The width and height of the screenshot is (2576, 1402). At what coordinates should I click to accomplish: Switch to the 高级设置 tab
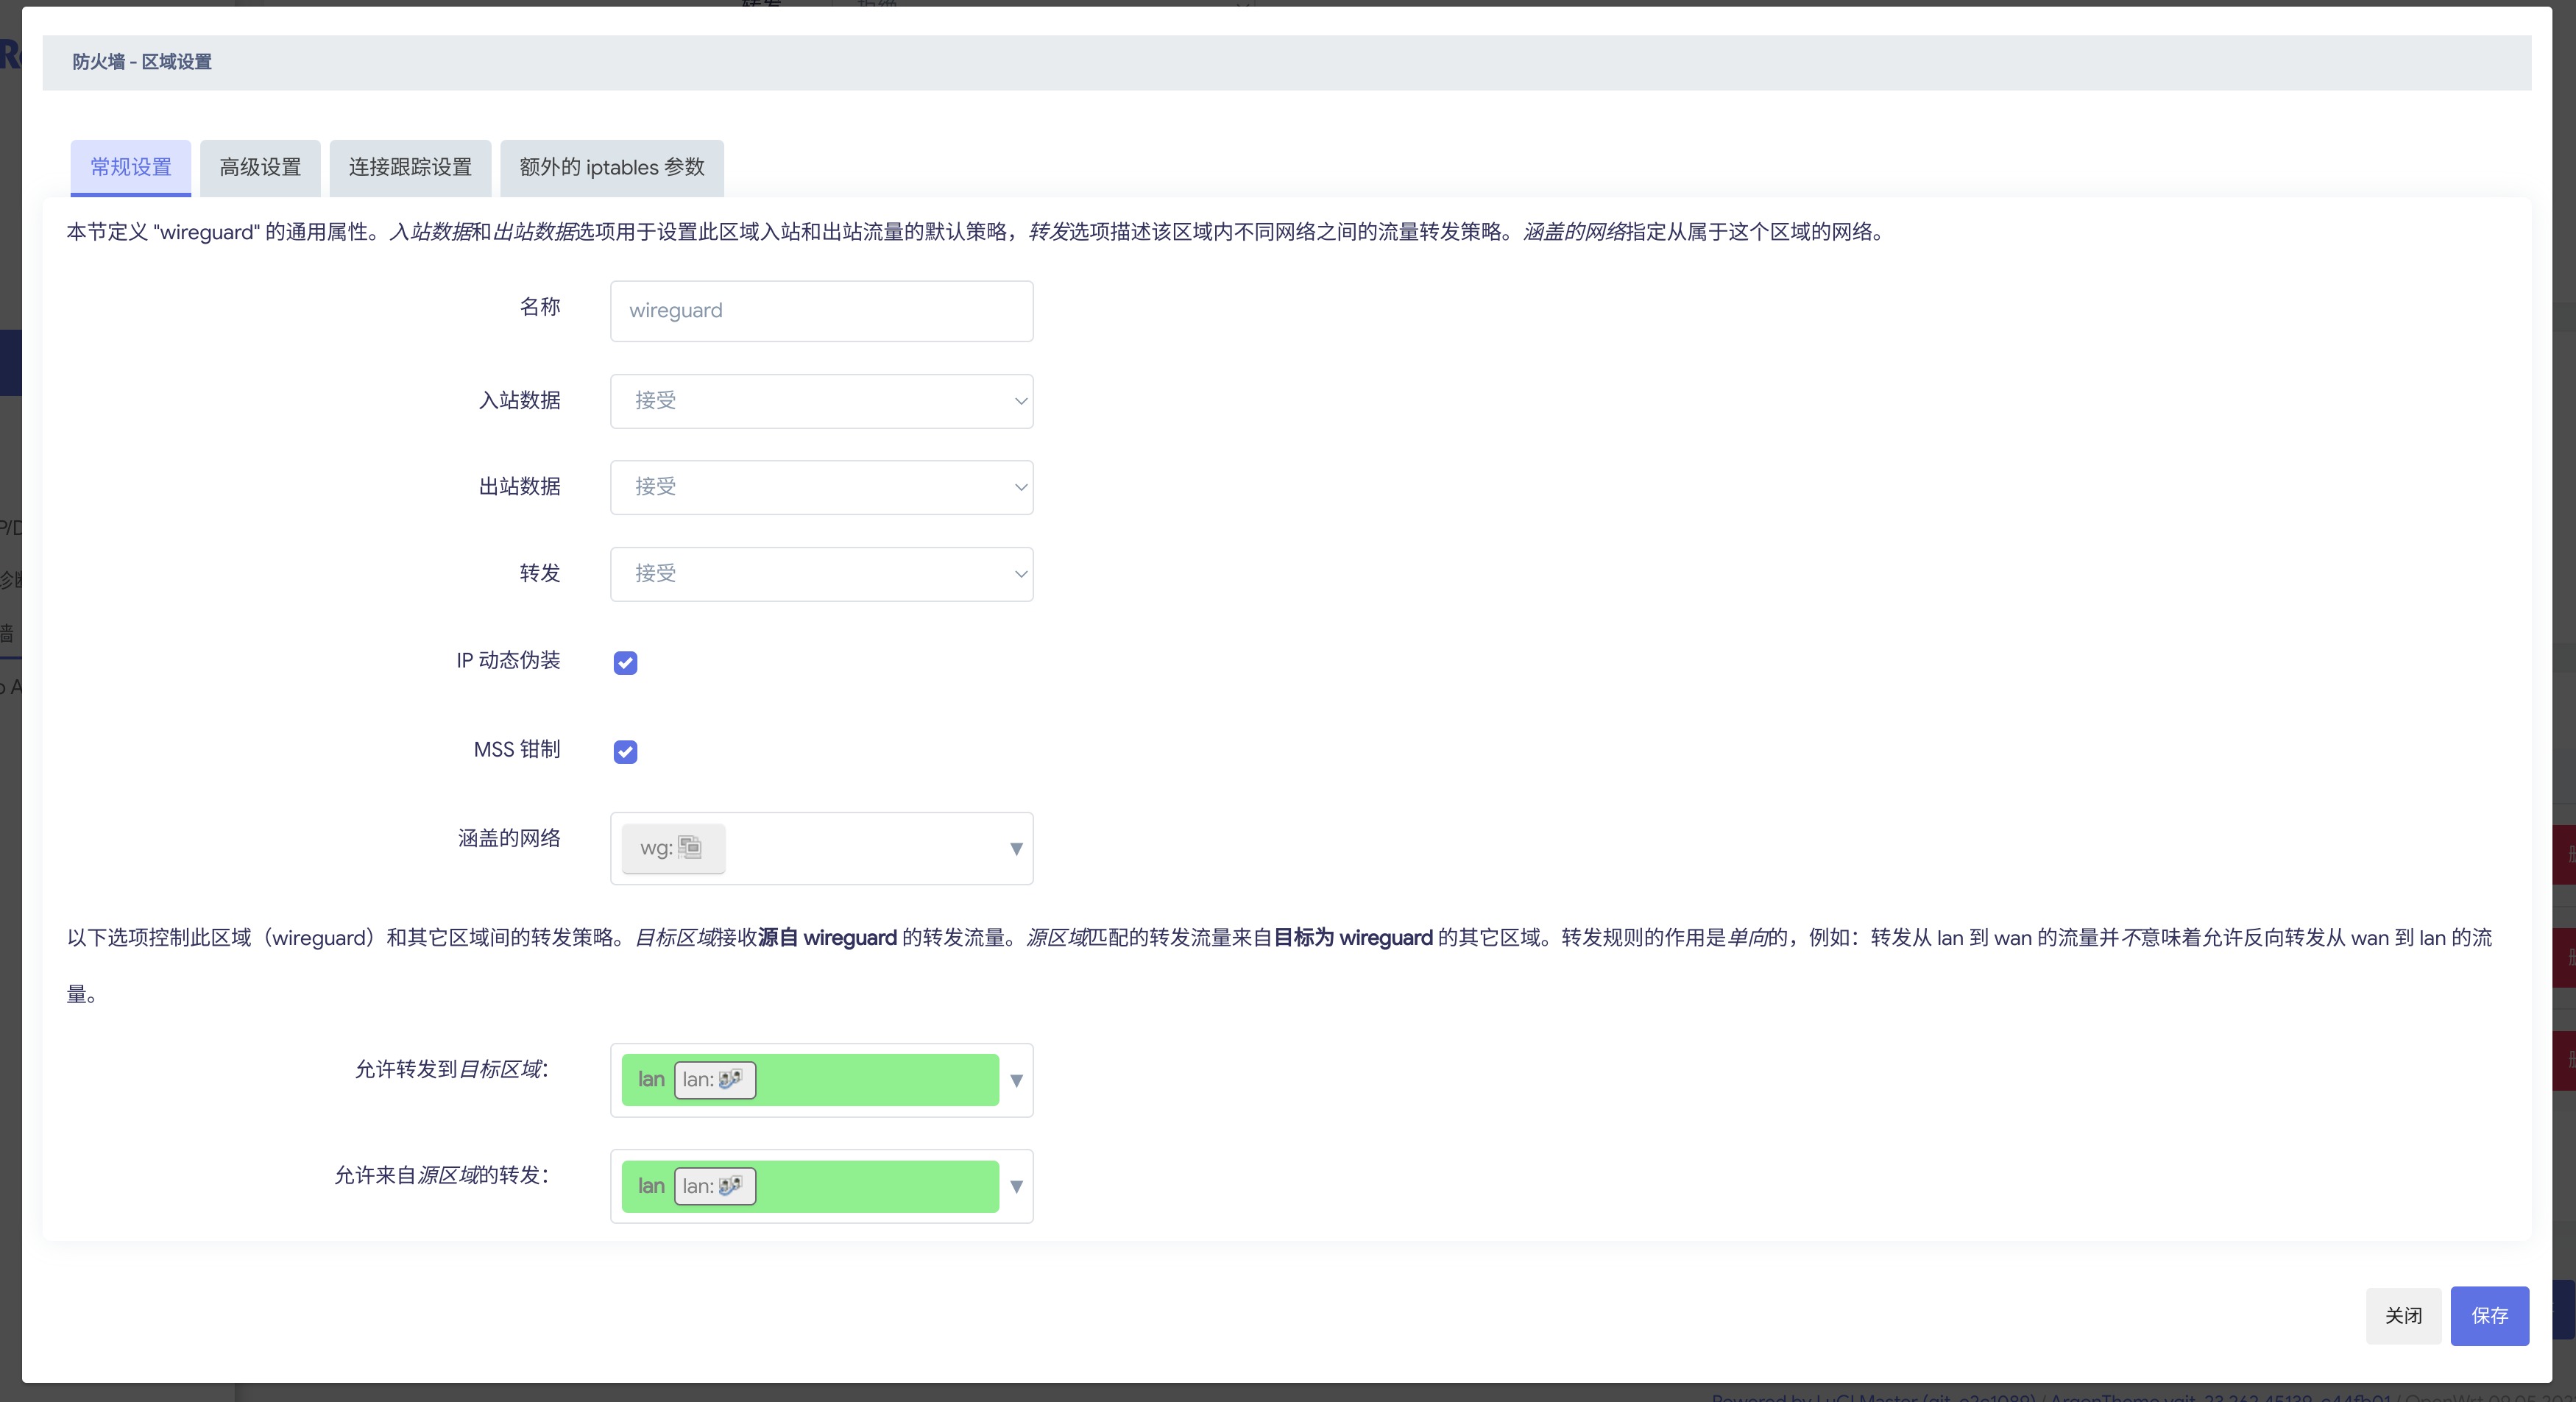coord(260,167)
